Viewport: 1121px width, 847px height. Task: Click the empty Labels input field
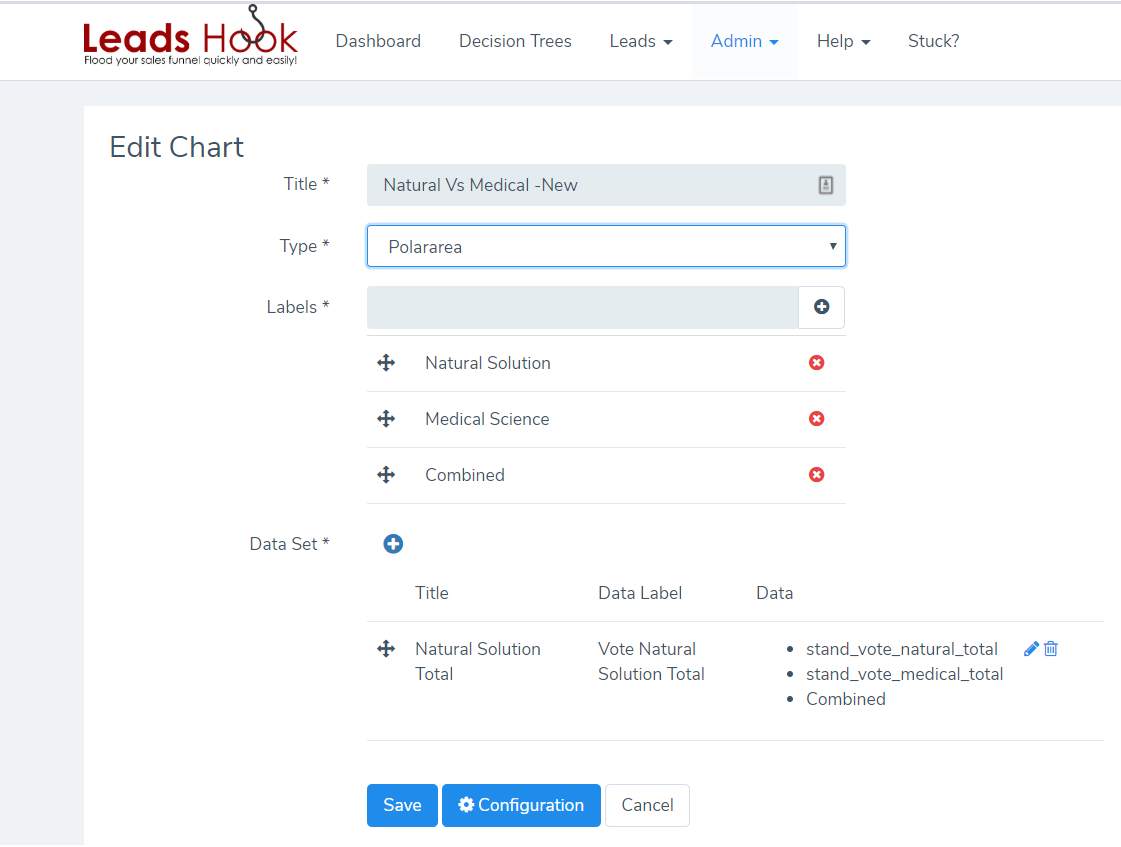coord(580,307)
